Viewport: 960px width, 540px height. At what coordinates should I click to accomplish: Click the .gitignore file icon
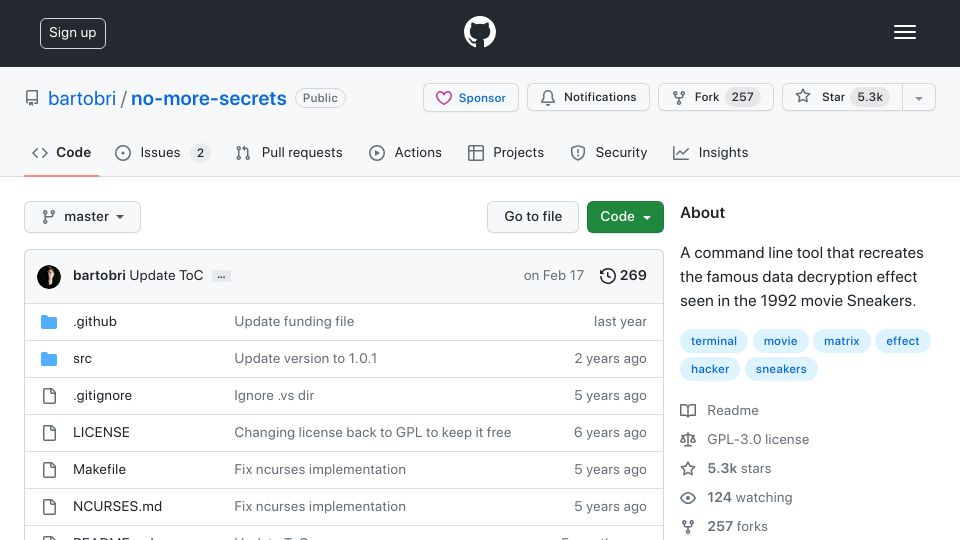tap(50, 396)
